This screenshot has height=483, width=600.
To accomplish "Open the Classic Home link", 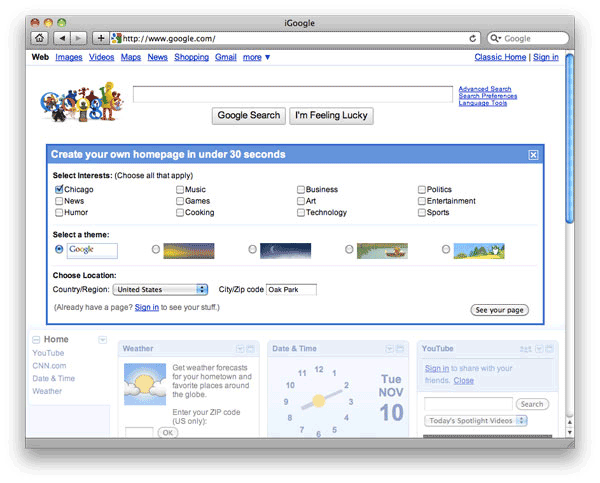I will (x=500, y=57).
